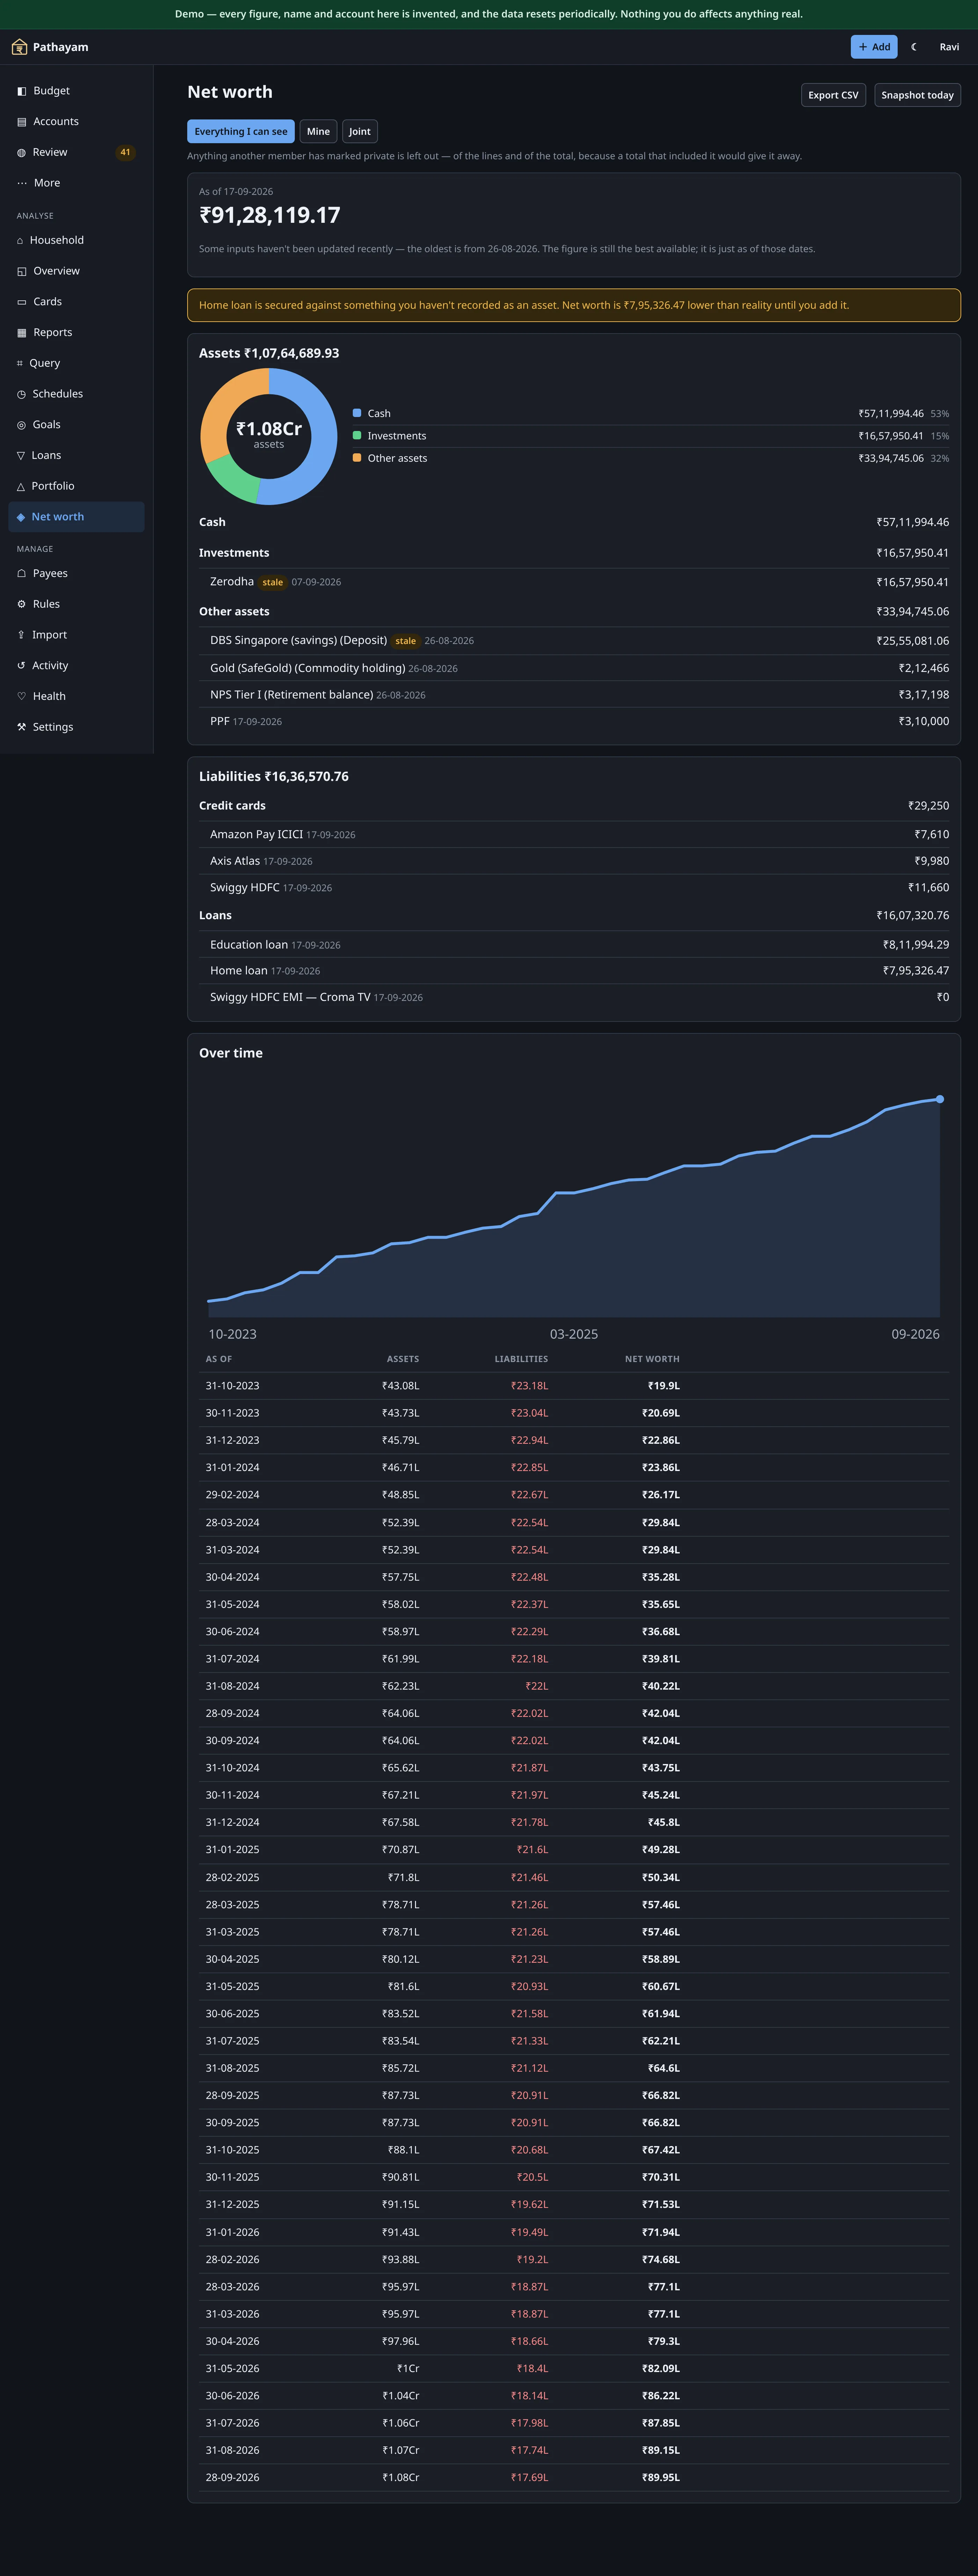The width and height of the screenshot is (978, 2576).
Task: Select the 31-10-2023 history row
Action: click(x=574, y=1386)
